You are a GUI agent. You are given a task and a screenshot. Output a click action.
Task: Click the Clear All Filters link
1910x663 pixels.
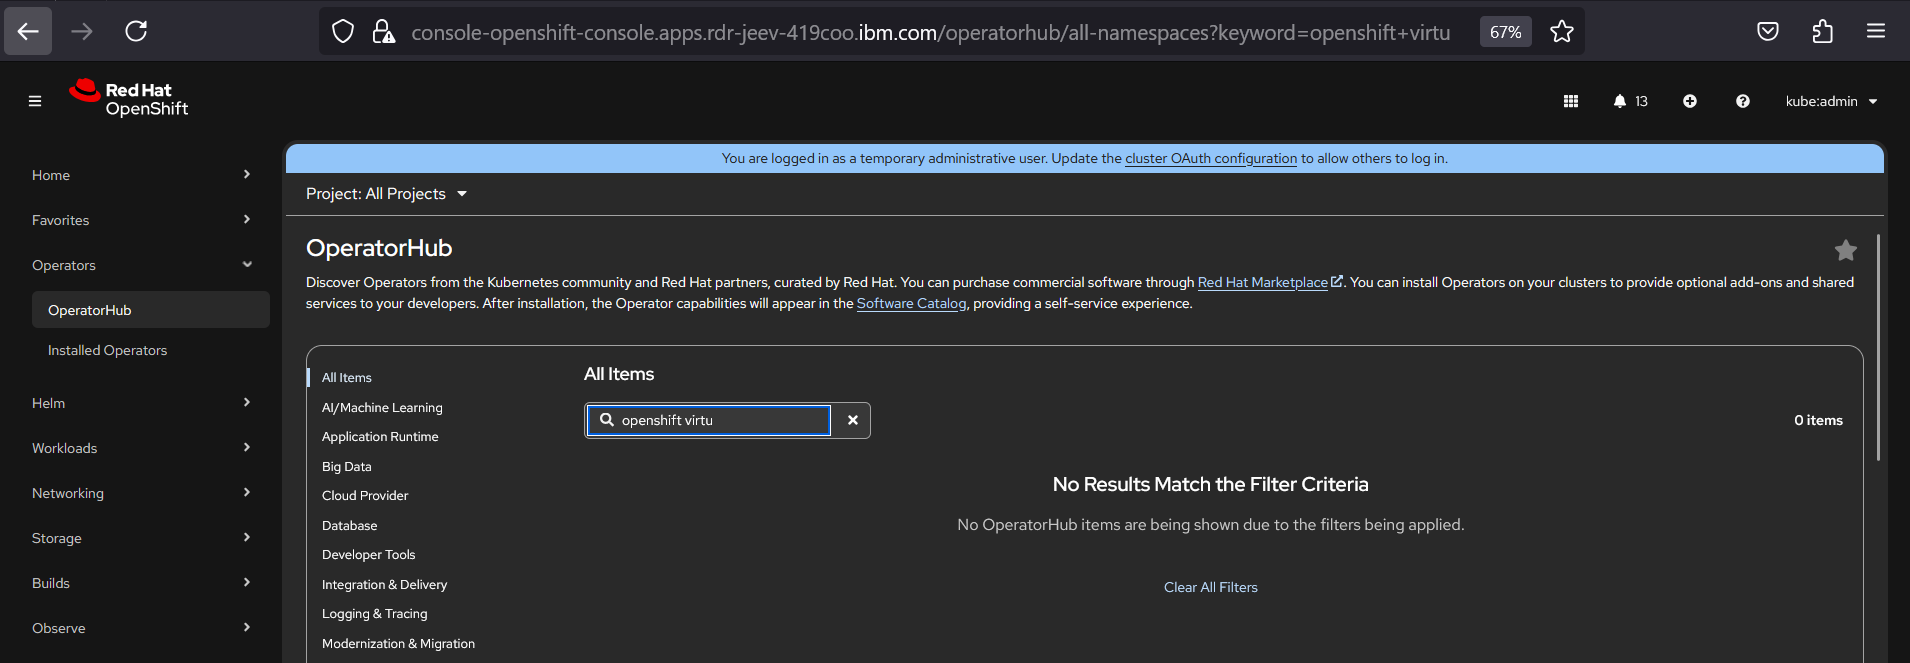1210,587
